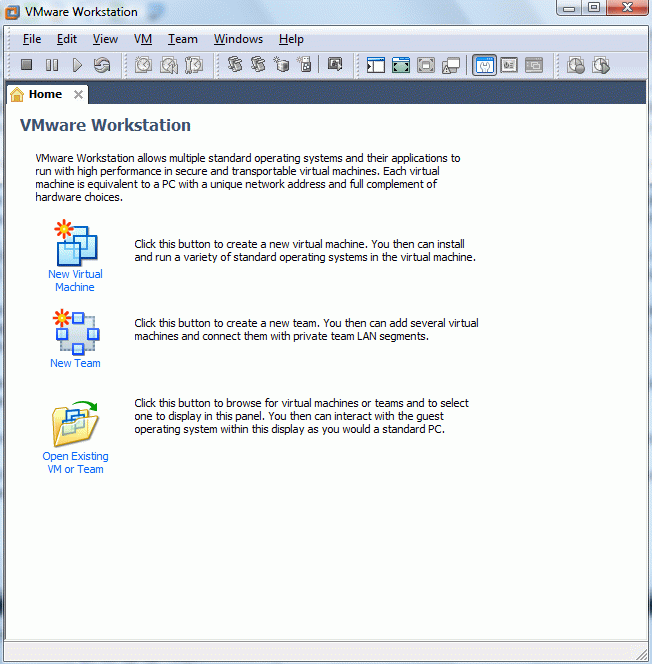Open the Edit menu

click(x=67, y=39)
